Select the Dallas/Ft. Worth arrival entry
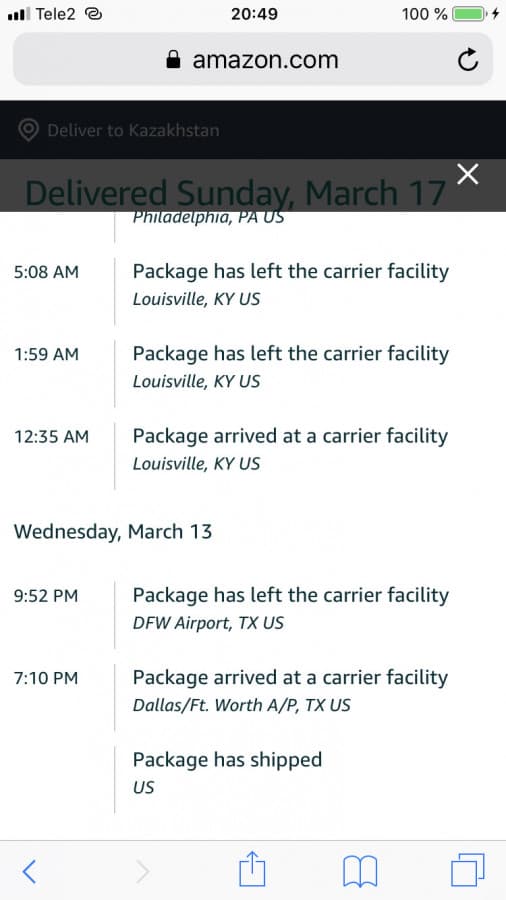The width and height of the screenshot is (506, 900). pyautogui.click(x=253, y=690)
